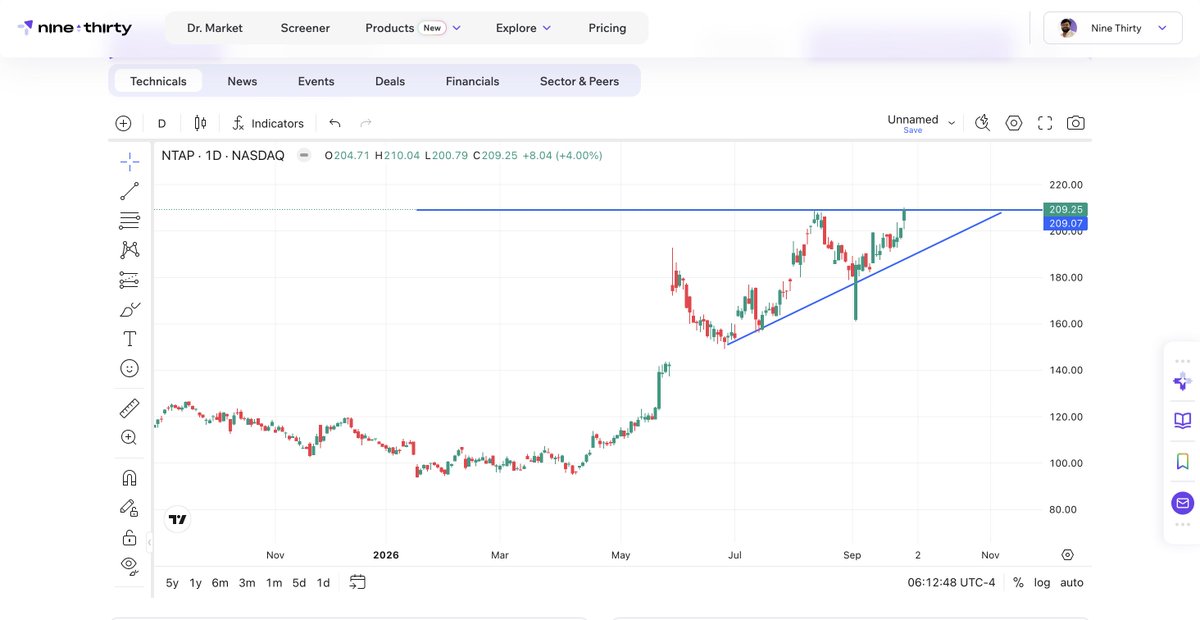Toggle stay in drawing mode
1200x620 pixels.
(129, 508)
